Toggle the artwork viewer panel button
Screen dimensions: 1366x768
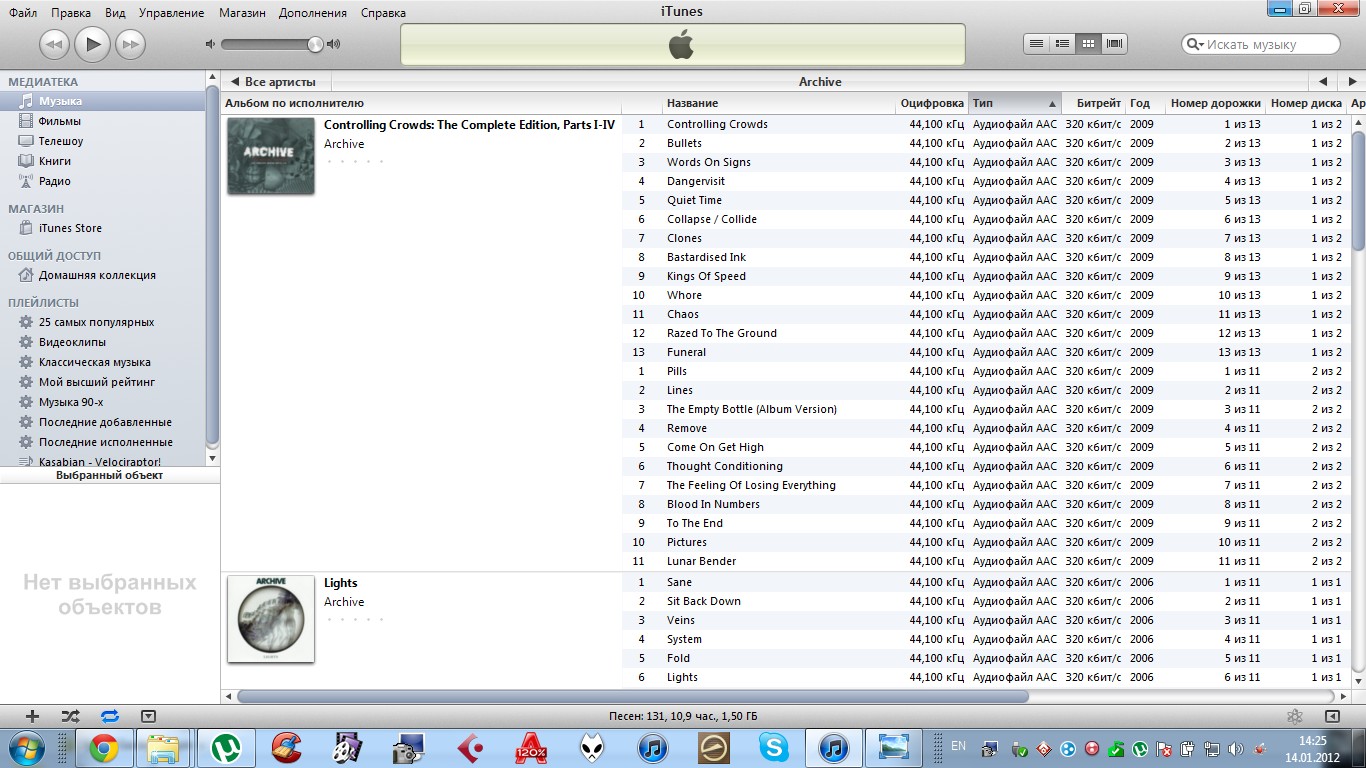tap(148, 716)
